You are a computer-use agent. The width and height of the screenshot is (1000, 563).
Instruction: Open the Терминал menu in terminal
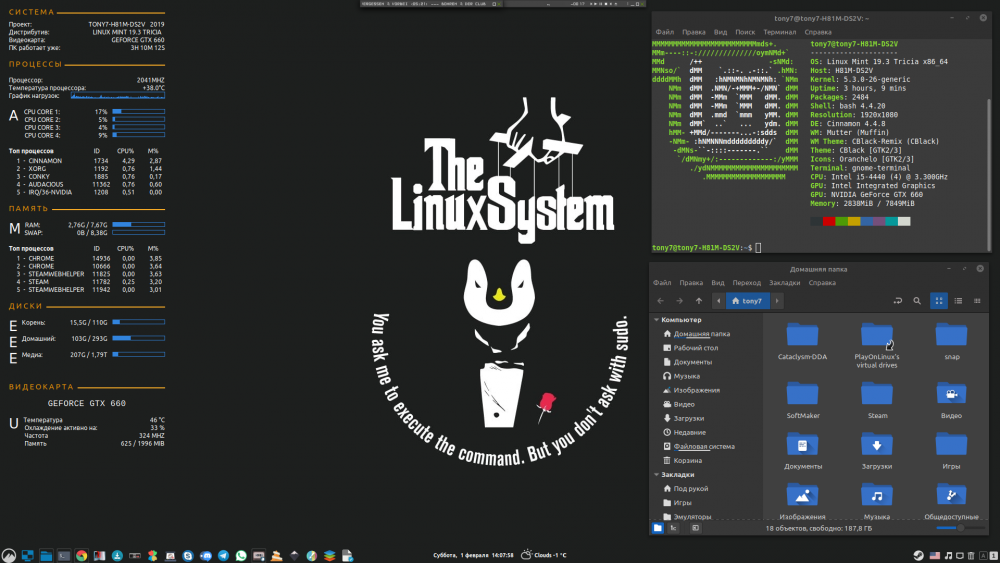click(780, 32)
